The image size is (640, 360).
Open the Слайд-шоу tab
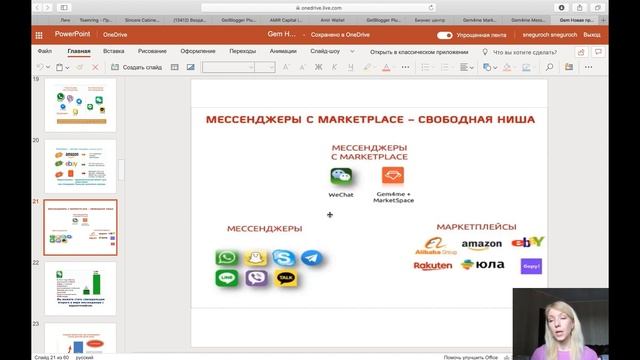(x=325, y=51)
